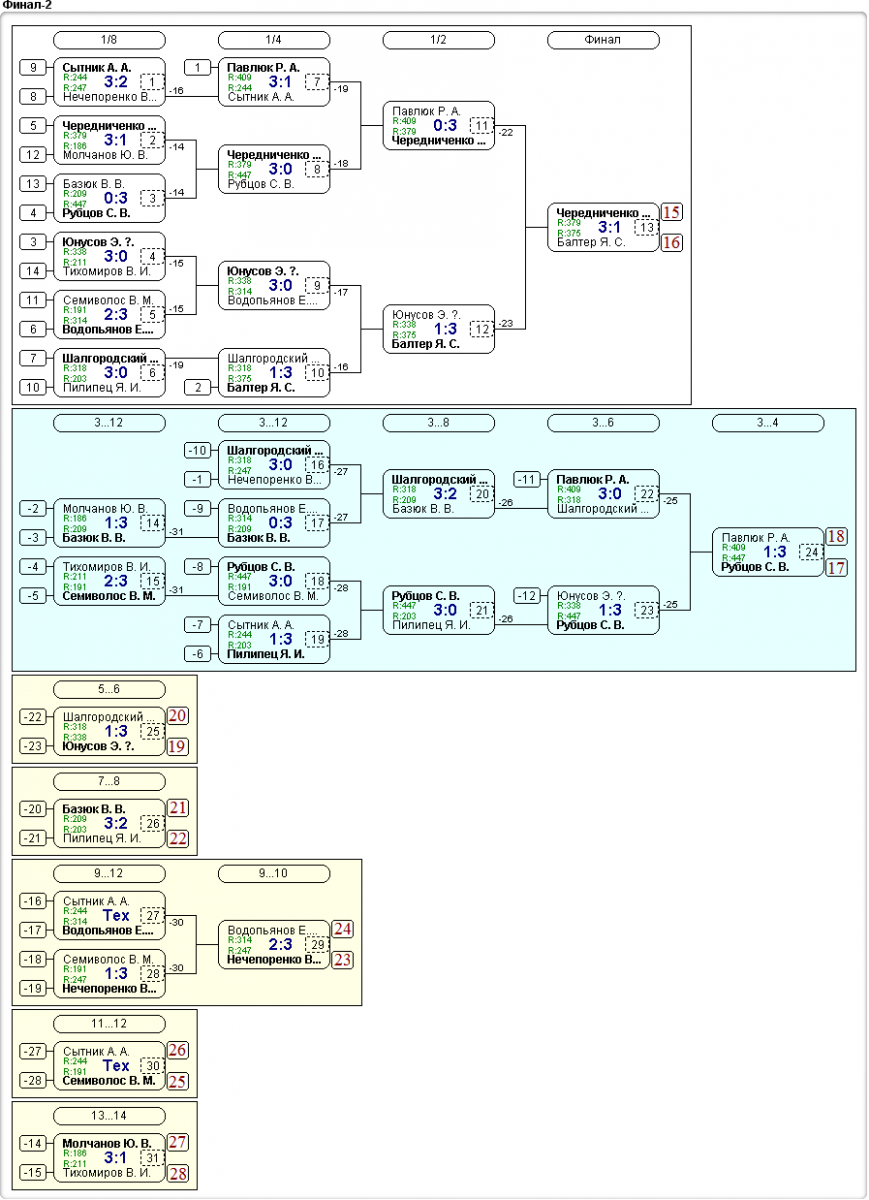This screenshot has width=869, height=1200.
Task: Click the "13...14" placement header
Action: (109, 1116)
